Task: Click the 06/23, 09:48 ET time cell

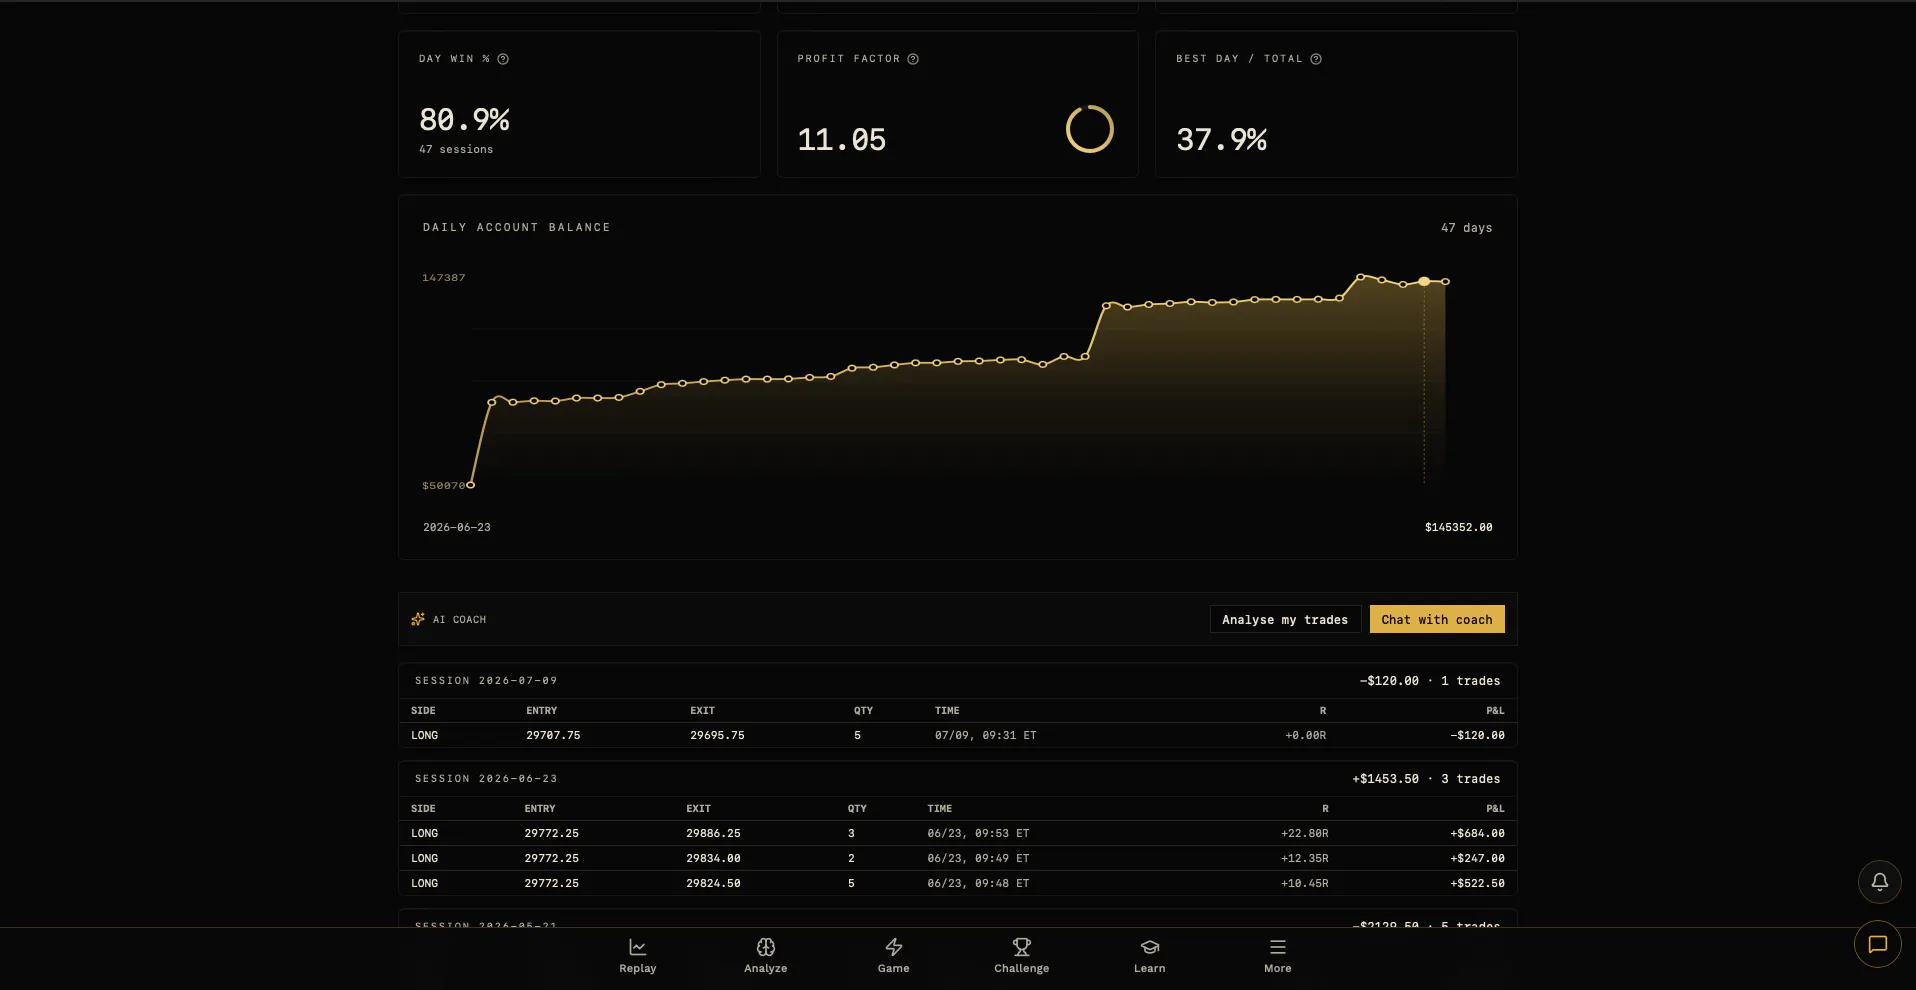Action: pyautogui.click(x=978, y=883)
